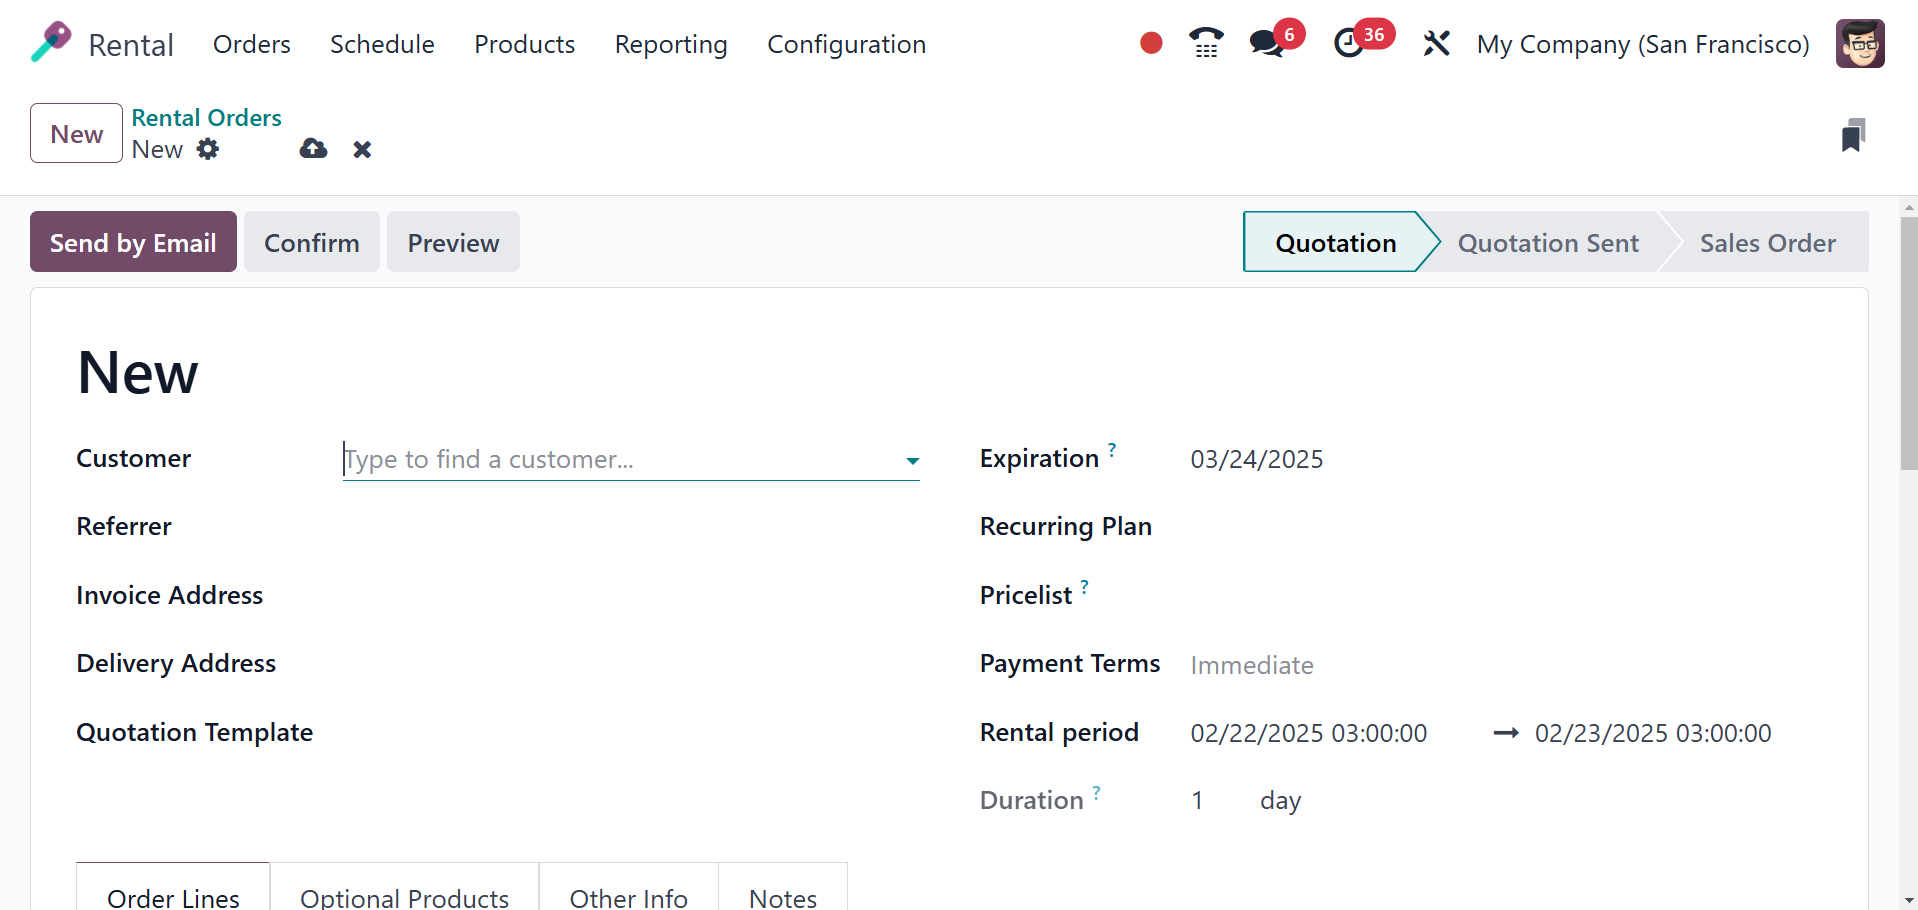The height and width of the screenshot is (910, 1918).
Task: Open the Configuration menu
Action: (846, 44)
